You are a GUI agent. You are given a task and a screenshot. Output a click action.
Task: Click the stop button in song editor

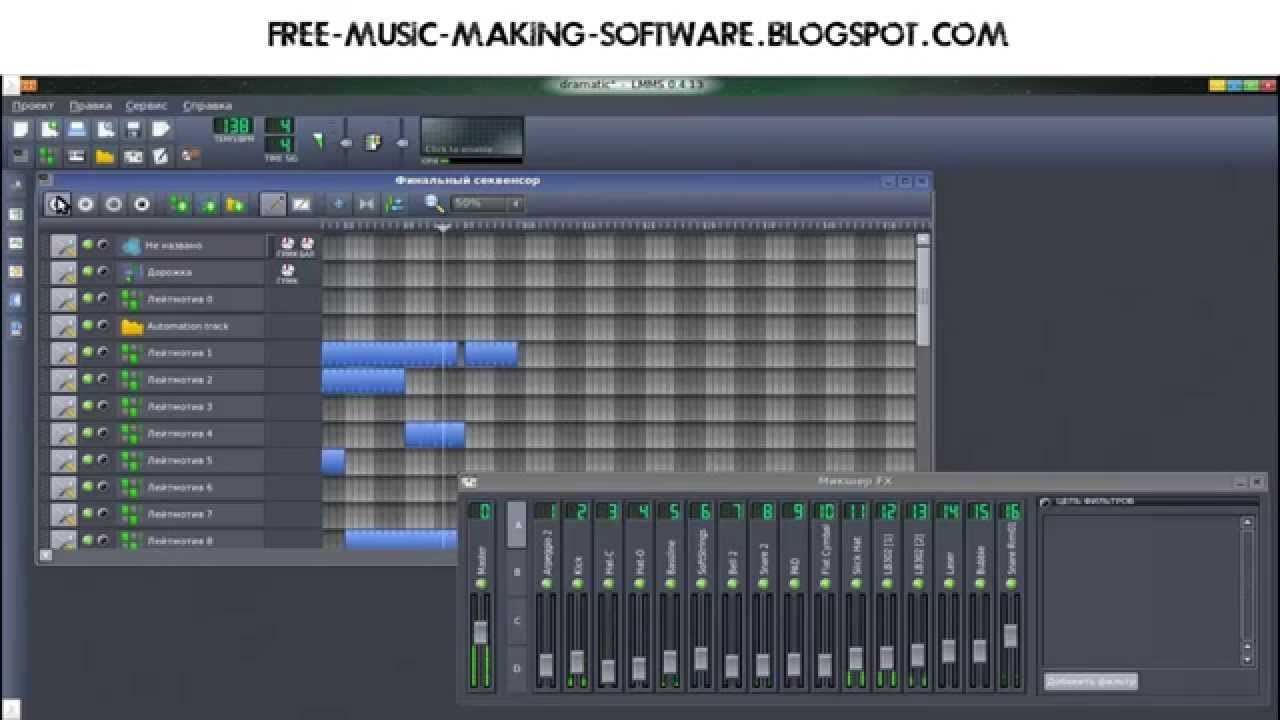[x=142, y=204]
